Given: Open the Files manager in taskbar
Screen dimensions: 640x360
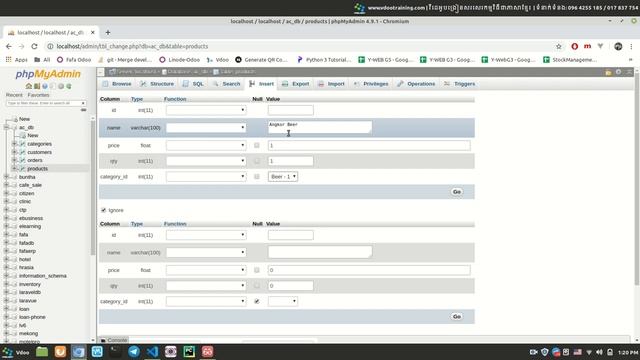Looking at the screenshot, I should [42, 351].
